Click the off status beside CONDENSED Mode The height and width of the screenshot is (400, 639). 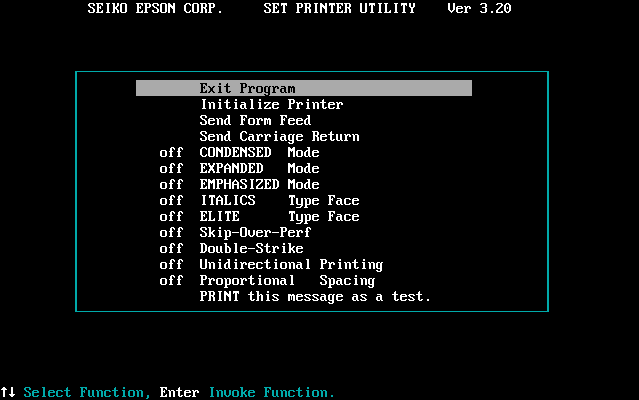(171, 152)
